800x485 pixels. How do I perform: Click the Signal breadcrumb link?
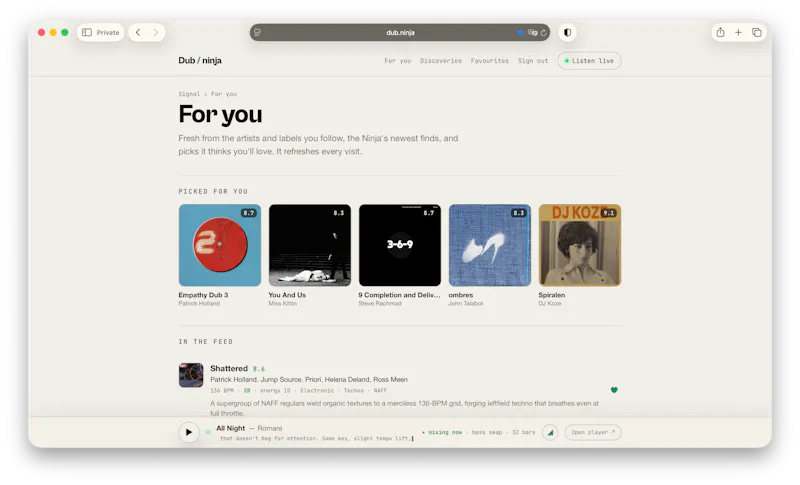[189, 94]
